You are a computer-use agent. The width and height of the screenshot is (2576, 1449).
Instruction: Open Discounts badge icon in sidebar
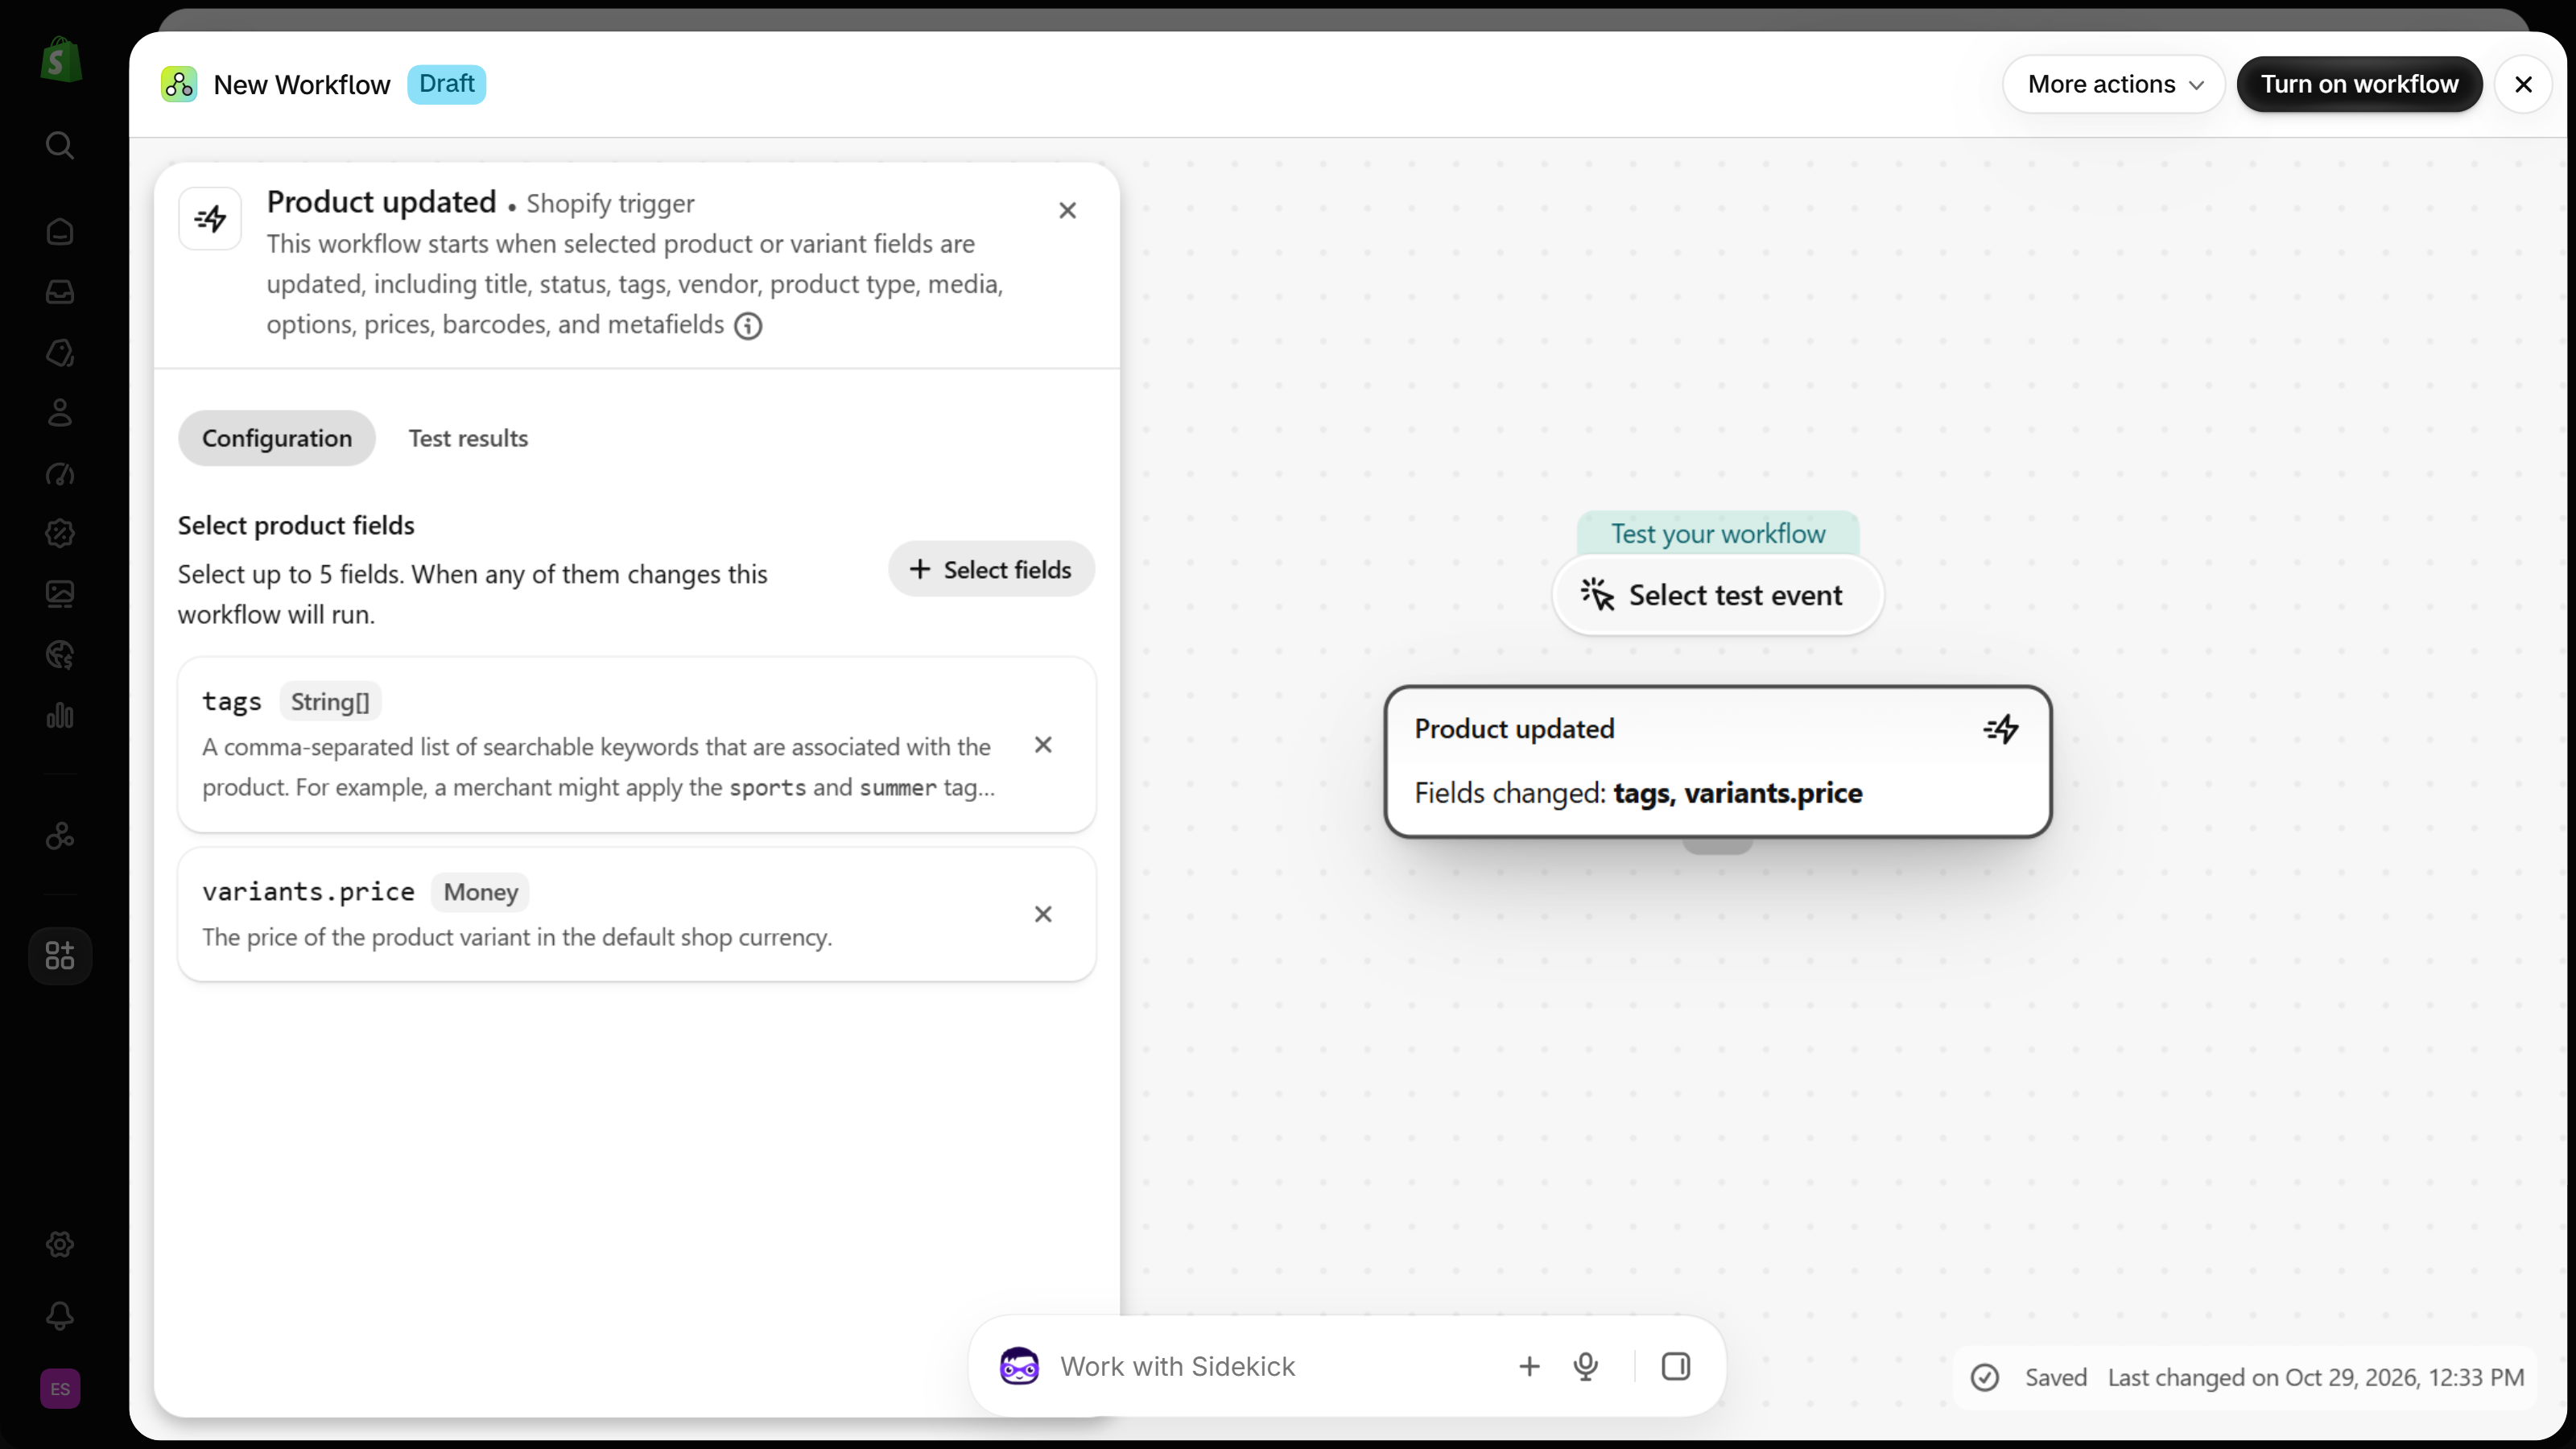(60, 534)
